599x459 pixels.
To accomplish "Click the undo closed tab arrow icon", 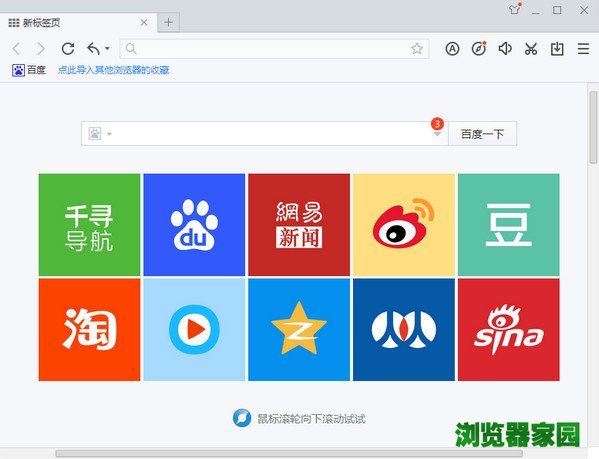I will (94, 48).
